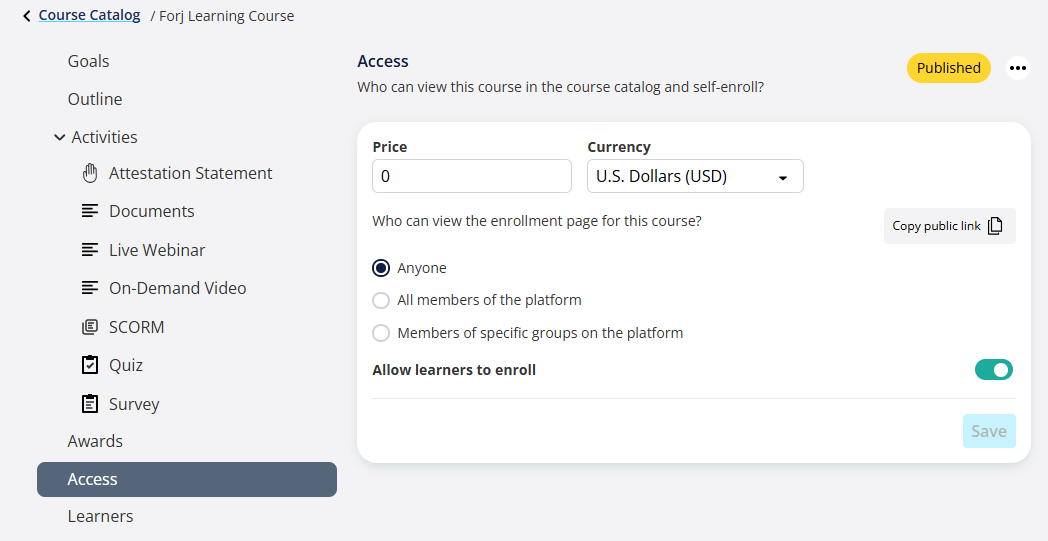Select All members of the platform
Image resolution: width=1048 pixels, height=541 pixels.
[x=381, y=300]
